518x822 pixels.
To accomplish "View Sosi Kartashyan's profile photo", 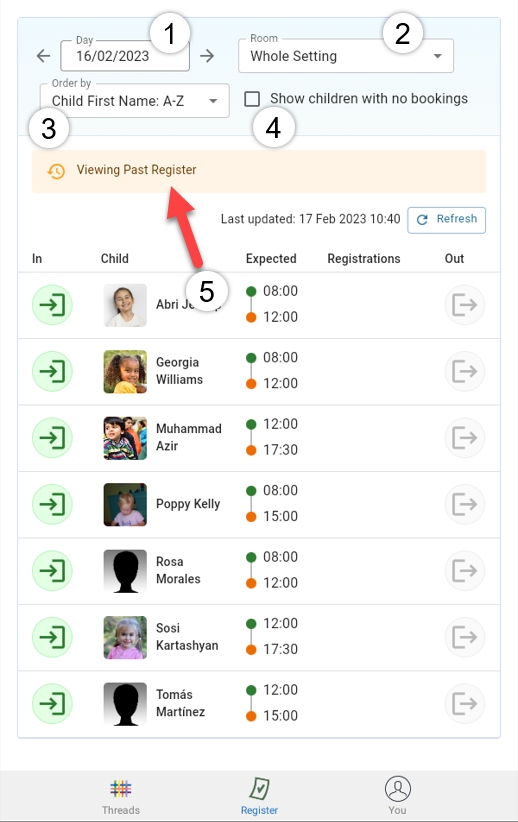I will 125,637.
